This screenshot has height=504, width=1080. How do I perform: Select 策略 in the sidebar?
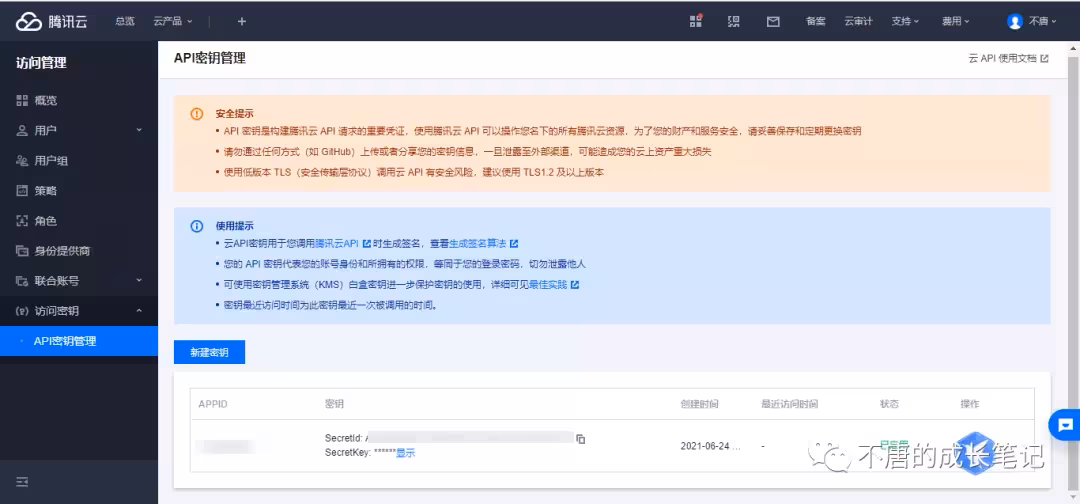(x=79, y=191)
